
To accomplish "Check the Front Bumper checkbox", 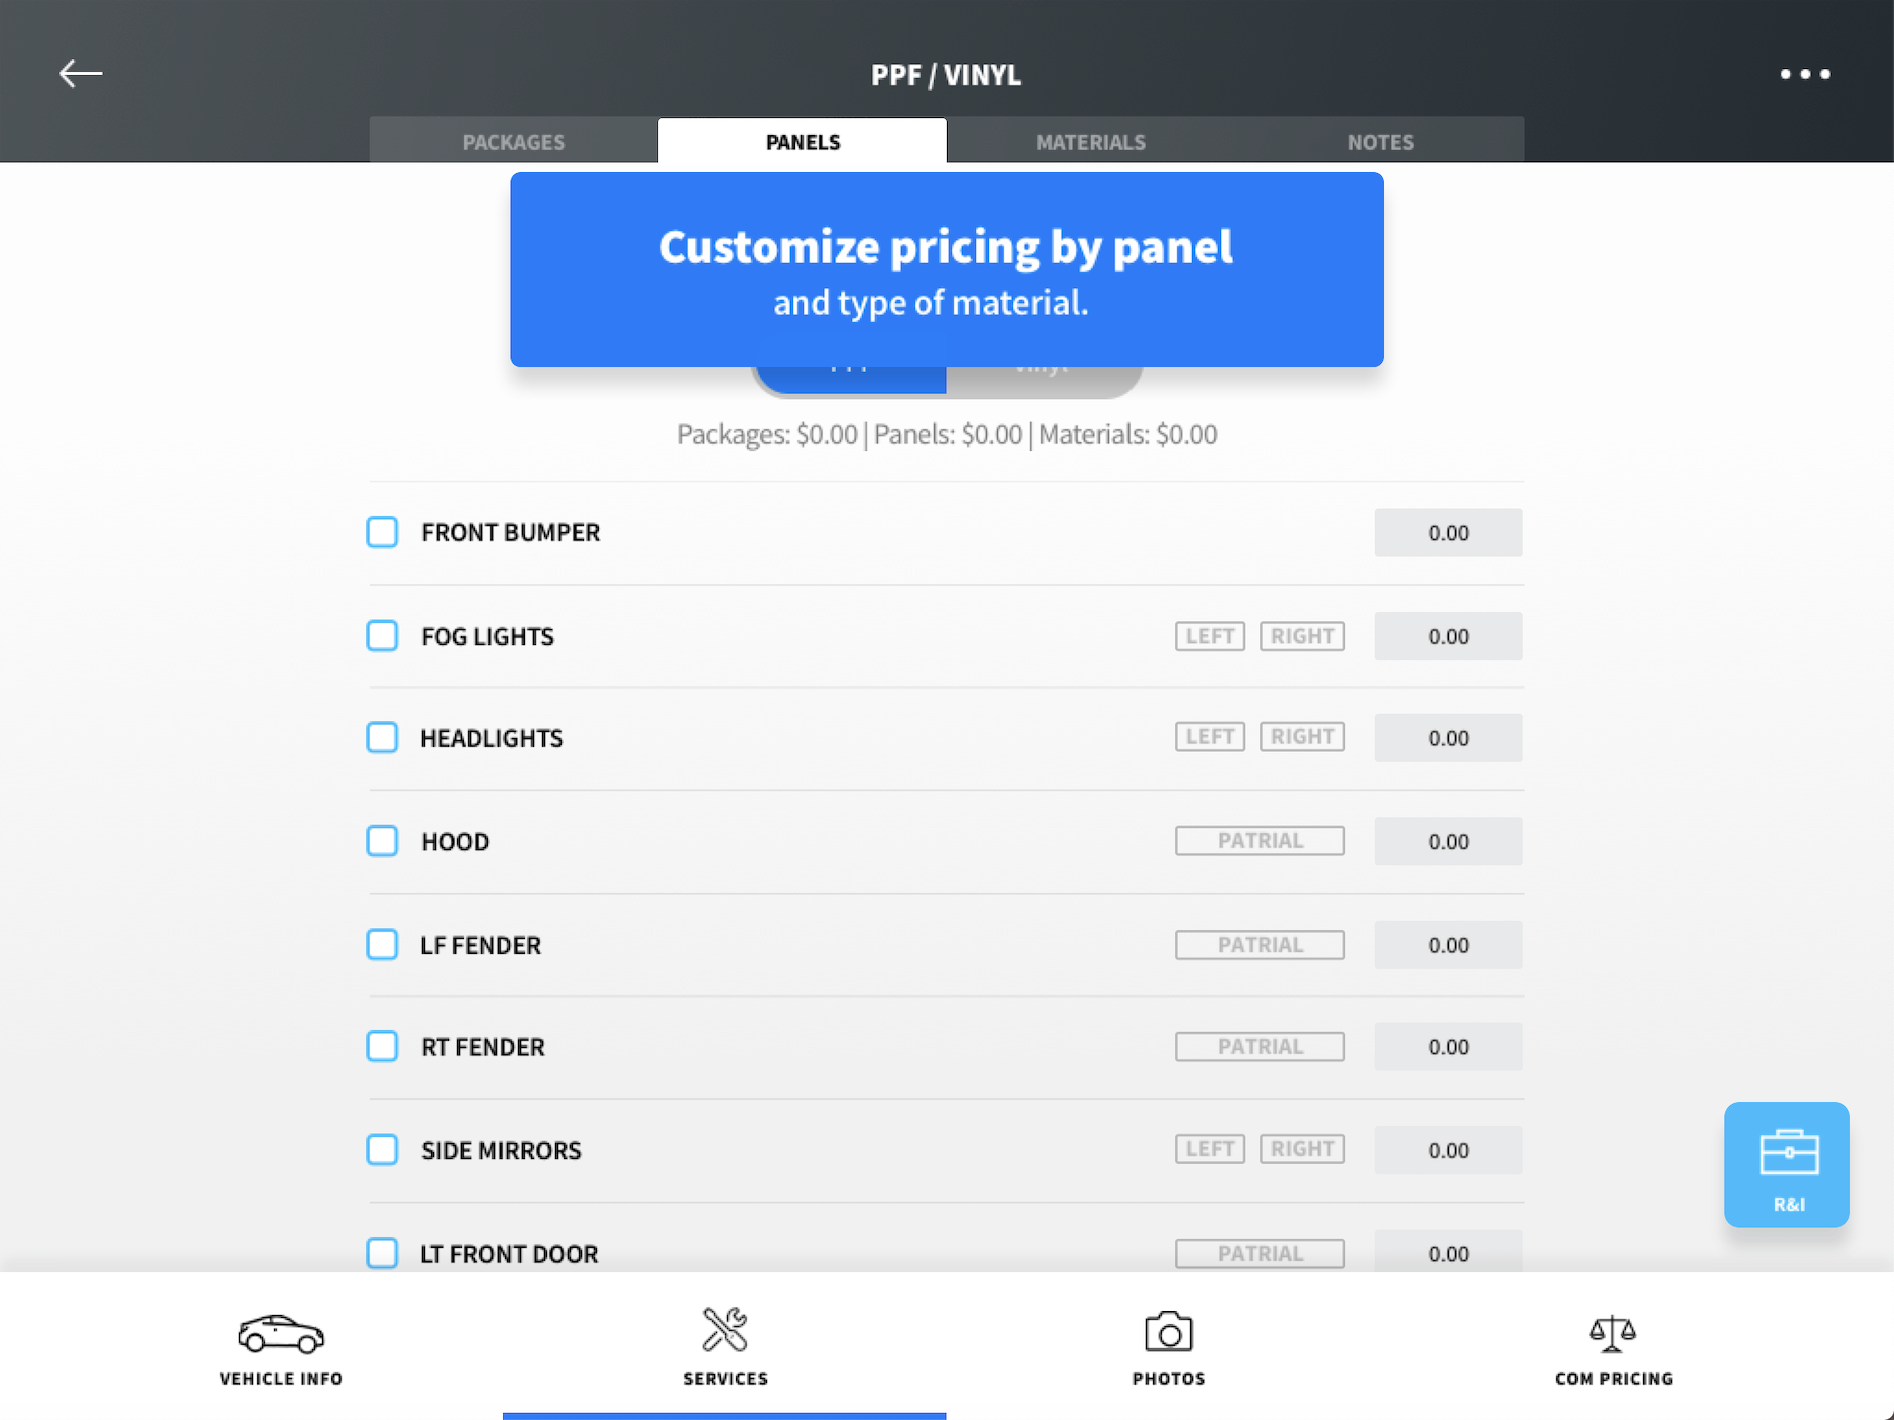I will point(382,532).
